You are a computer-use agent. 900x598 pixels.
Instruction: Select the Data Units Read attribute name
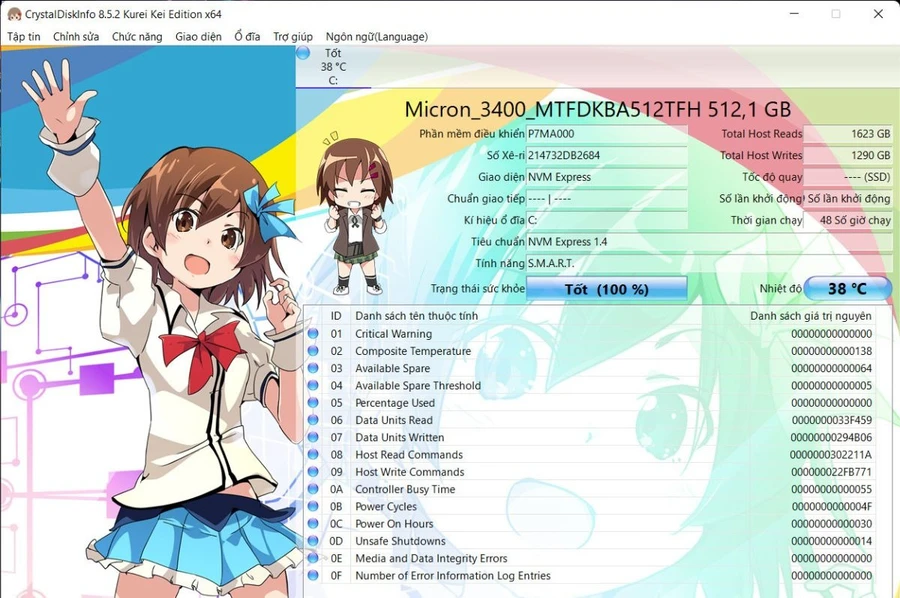394,420
